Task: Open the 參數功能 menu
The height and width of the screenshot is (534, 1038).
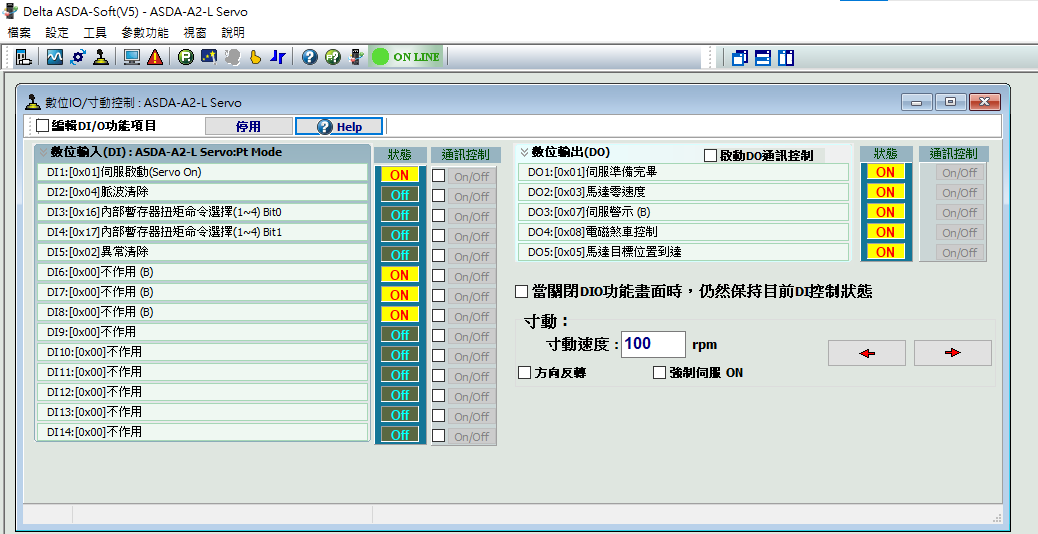Action: [145, 33]
